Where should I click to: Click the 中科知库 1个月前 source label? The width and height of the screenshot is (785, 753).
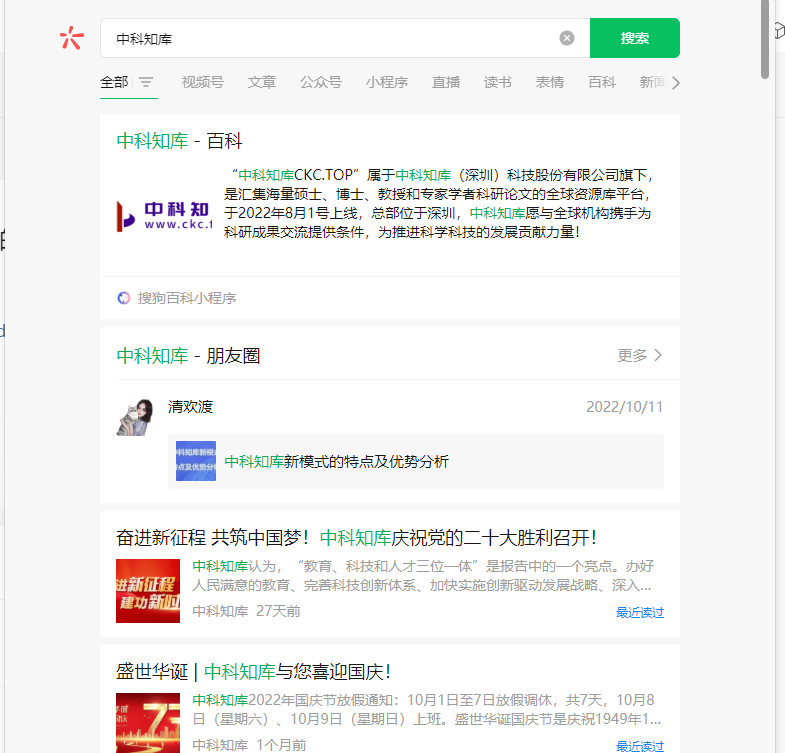[x=249, y=745]
